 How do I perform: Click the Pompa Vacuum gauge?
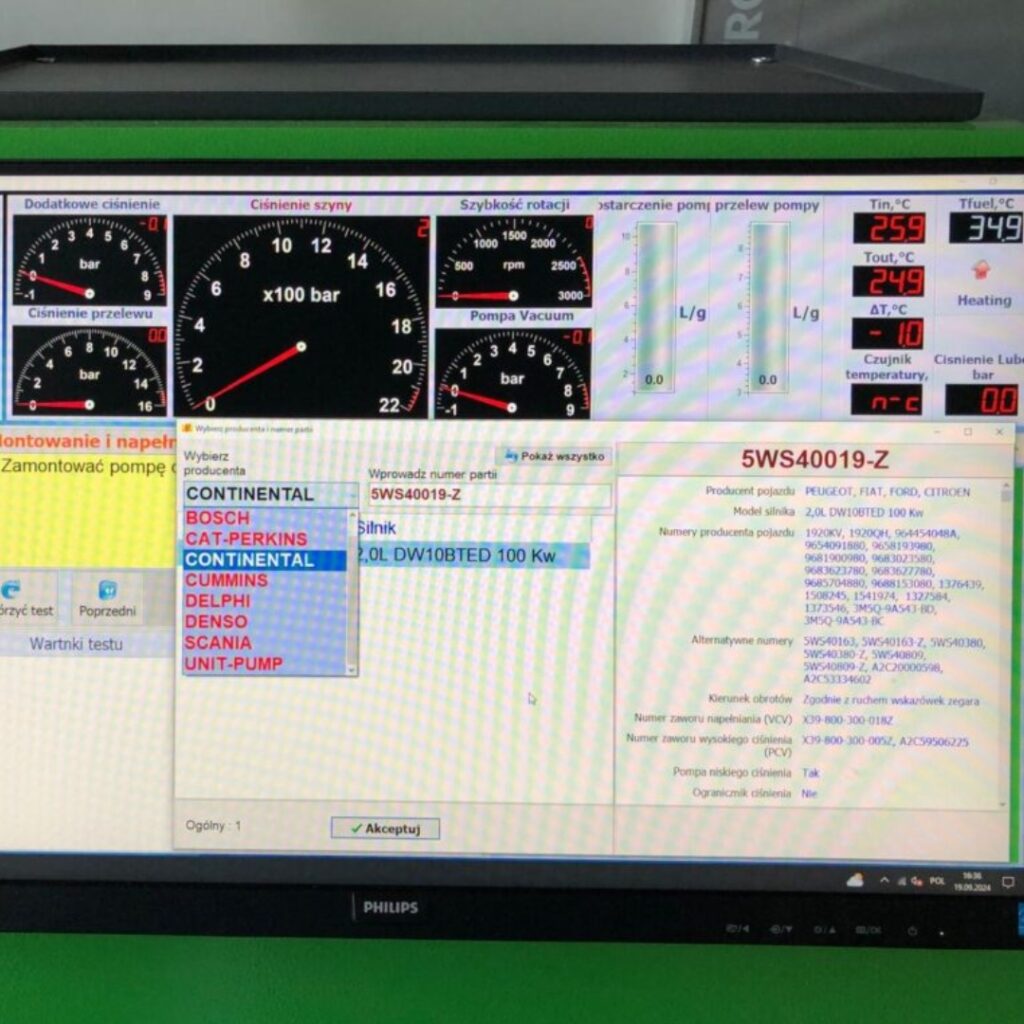(513, 372)
